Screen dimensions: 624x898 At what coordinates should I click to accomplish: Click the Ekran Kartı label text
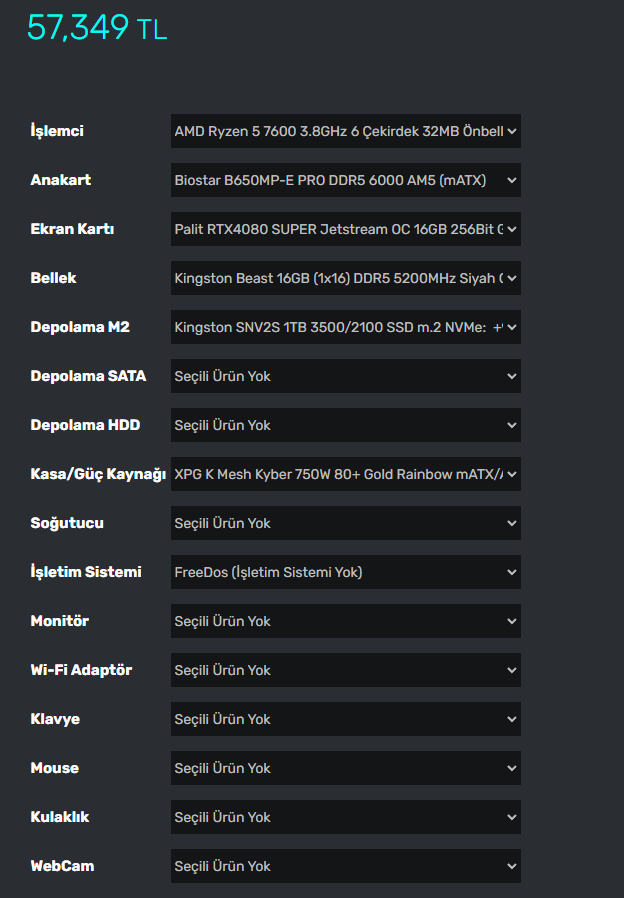pos(72,229)
